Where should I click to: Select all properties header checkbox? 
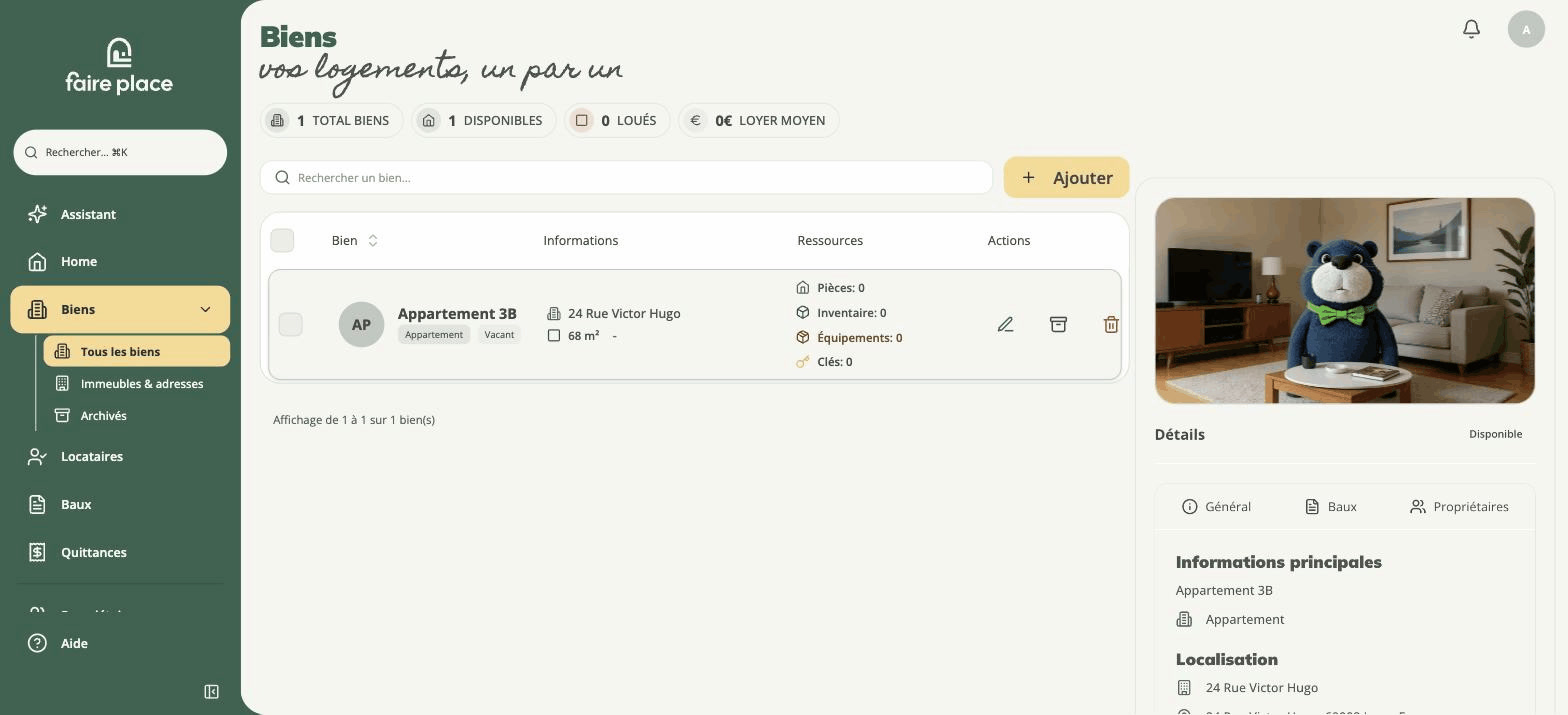(282, 240)
